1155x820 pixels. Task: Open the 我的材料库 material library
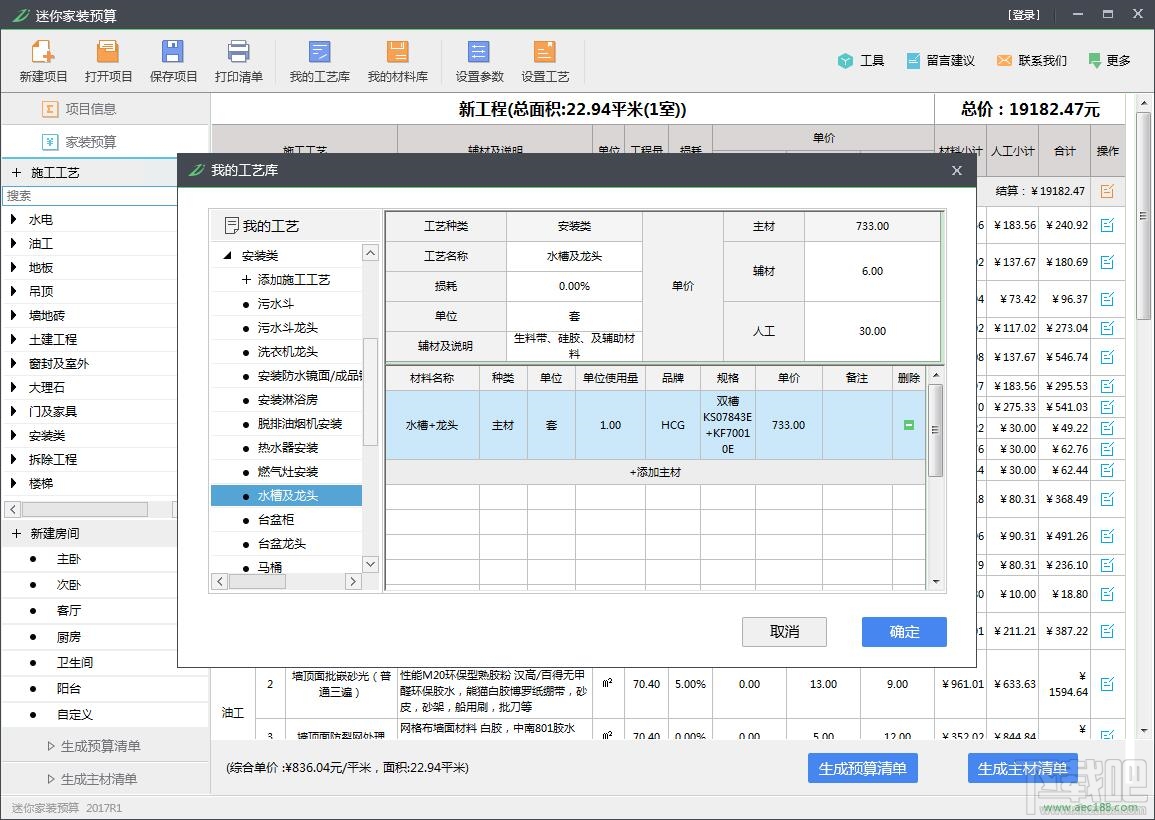[x=397, y=60]
